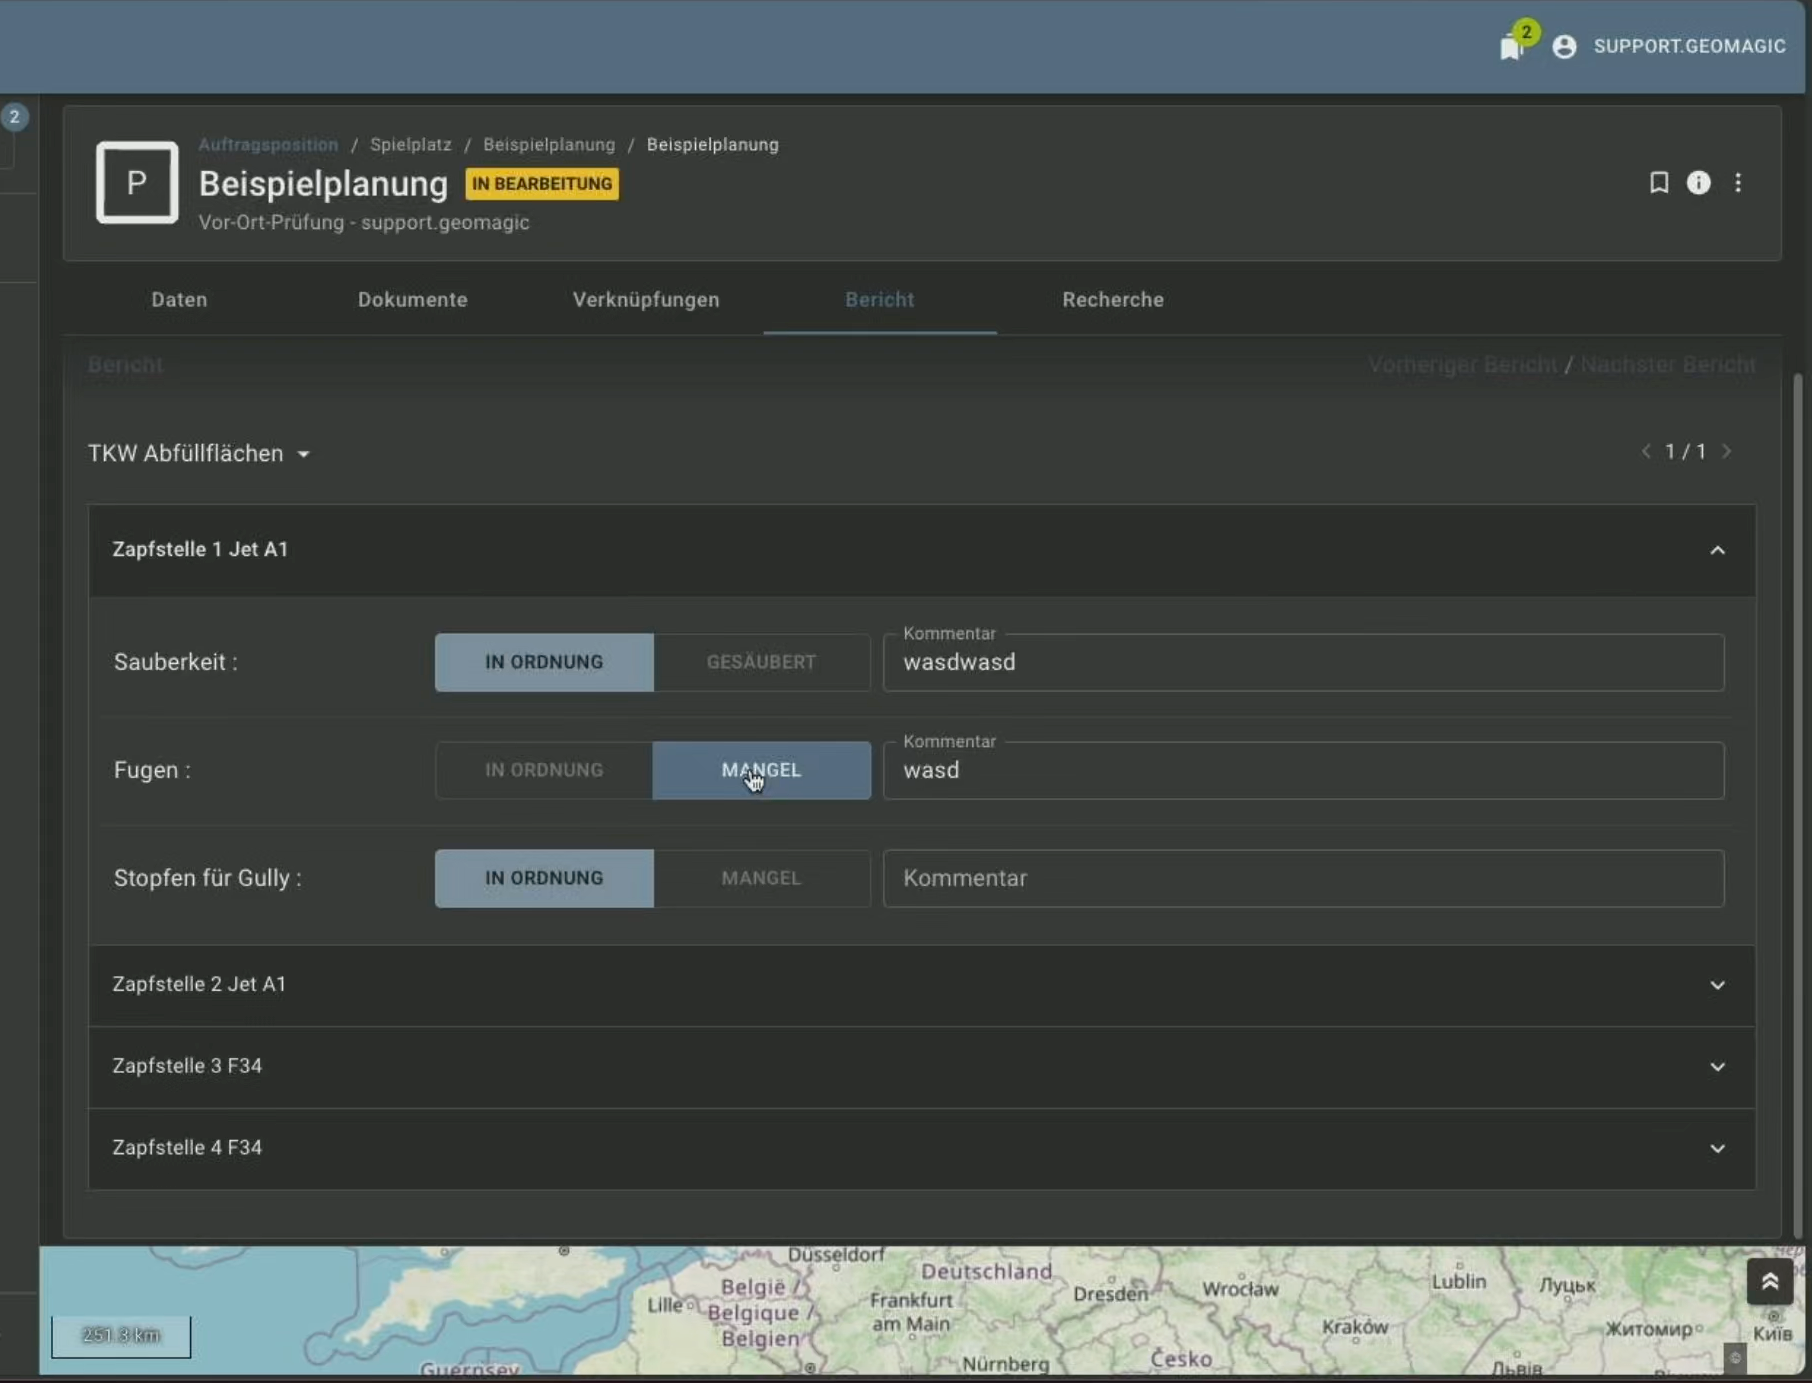This screenshot has width=1812, height=1383.
Task: Click the Auftragsposition breadcrumb link
Action: tap(268, 145)
